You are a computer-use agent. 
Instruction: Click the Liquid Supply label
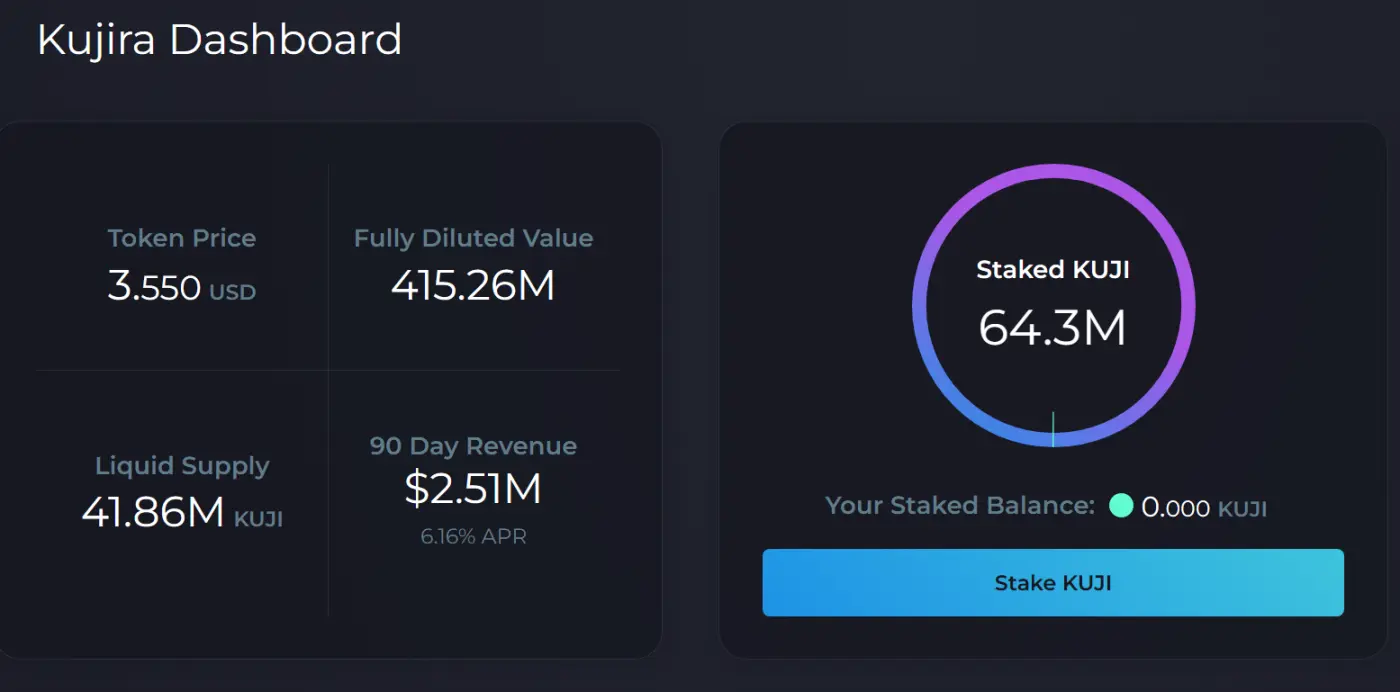(182, 466)
